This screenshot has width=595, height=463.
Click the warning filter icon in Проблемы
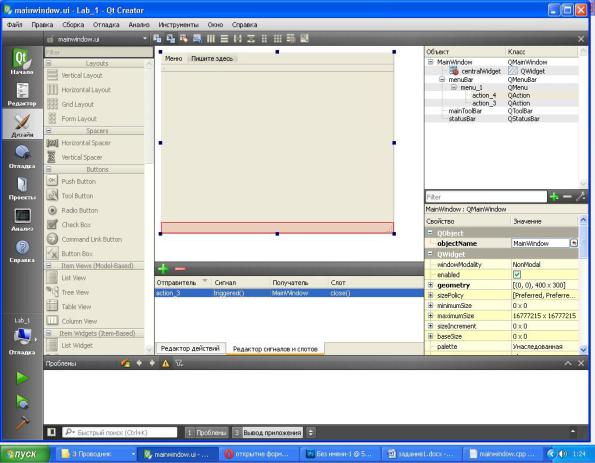[x=165, y=364]
